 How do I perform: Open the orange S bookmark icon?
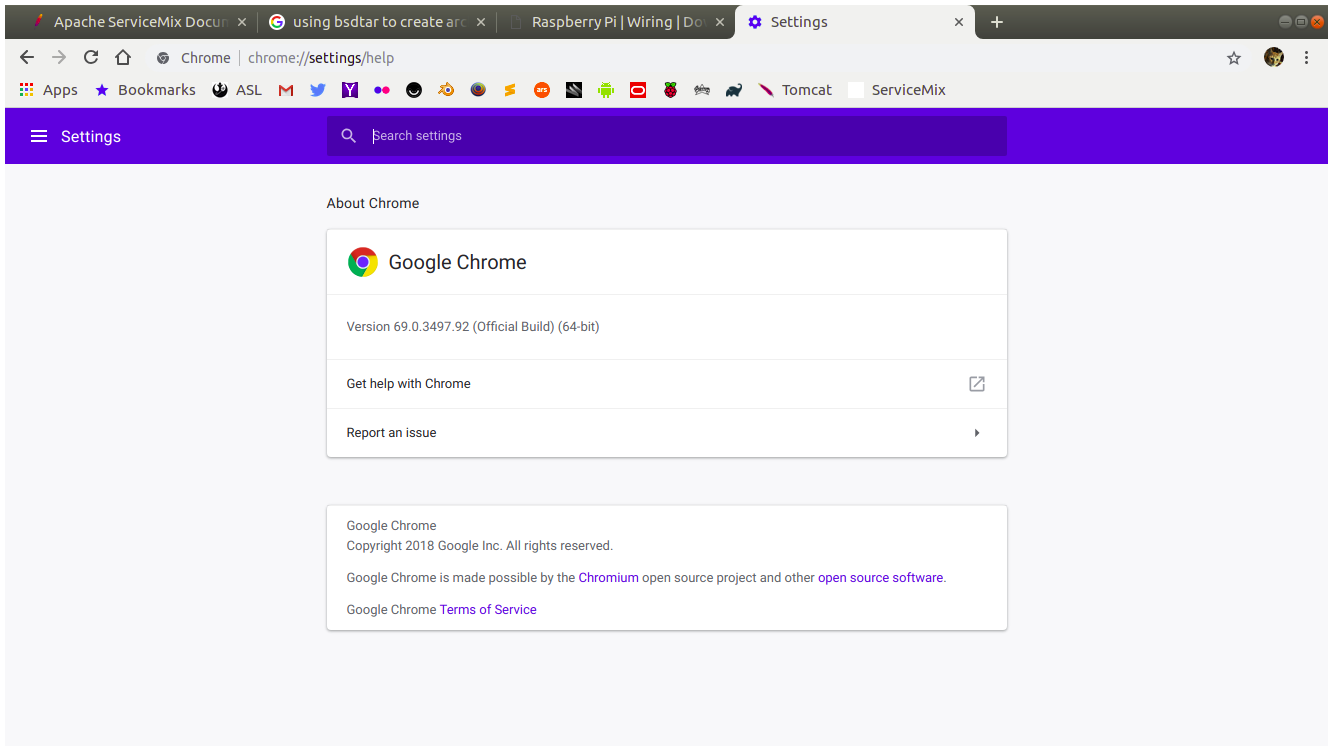[510, 90]
